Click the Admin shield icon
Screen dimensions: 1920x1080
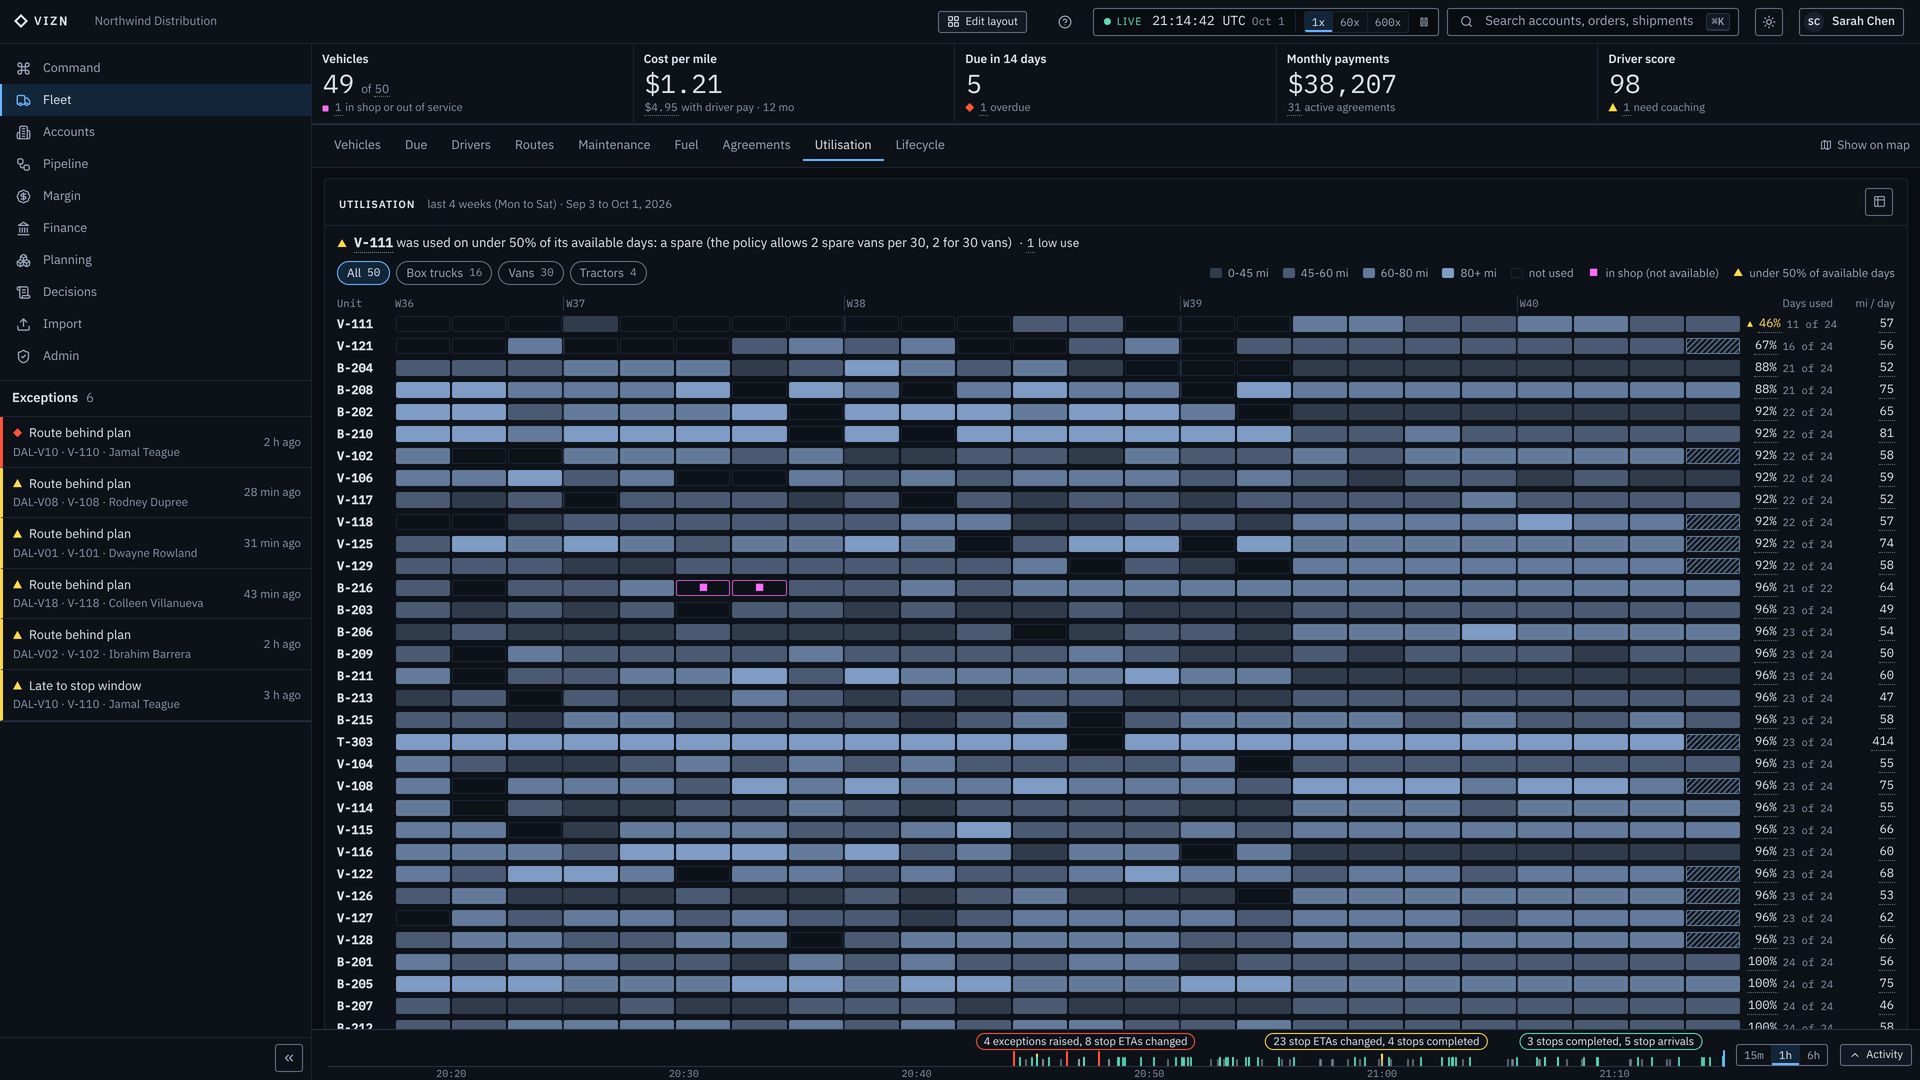click(23, 356)
